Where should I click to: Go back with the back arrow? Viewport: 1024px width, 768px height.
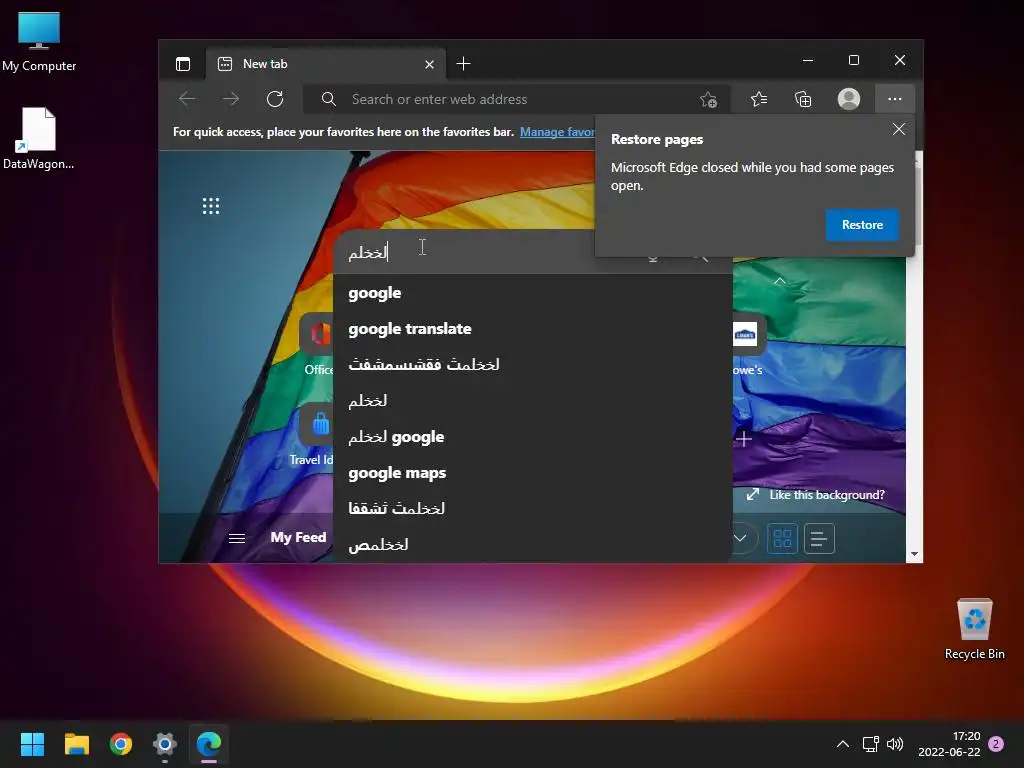coord(187,99)
